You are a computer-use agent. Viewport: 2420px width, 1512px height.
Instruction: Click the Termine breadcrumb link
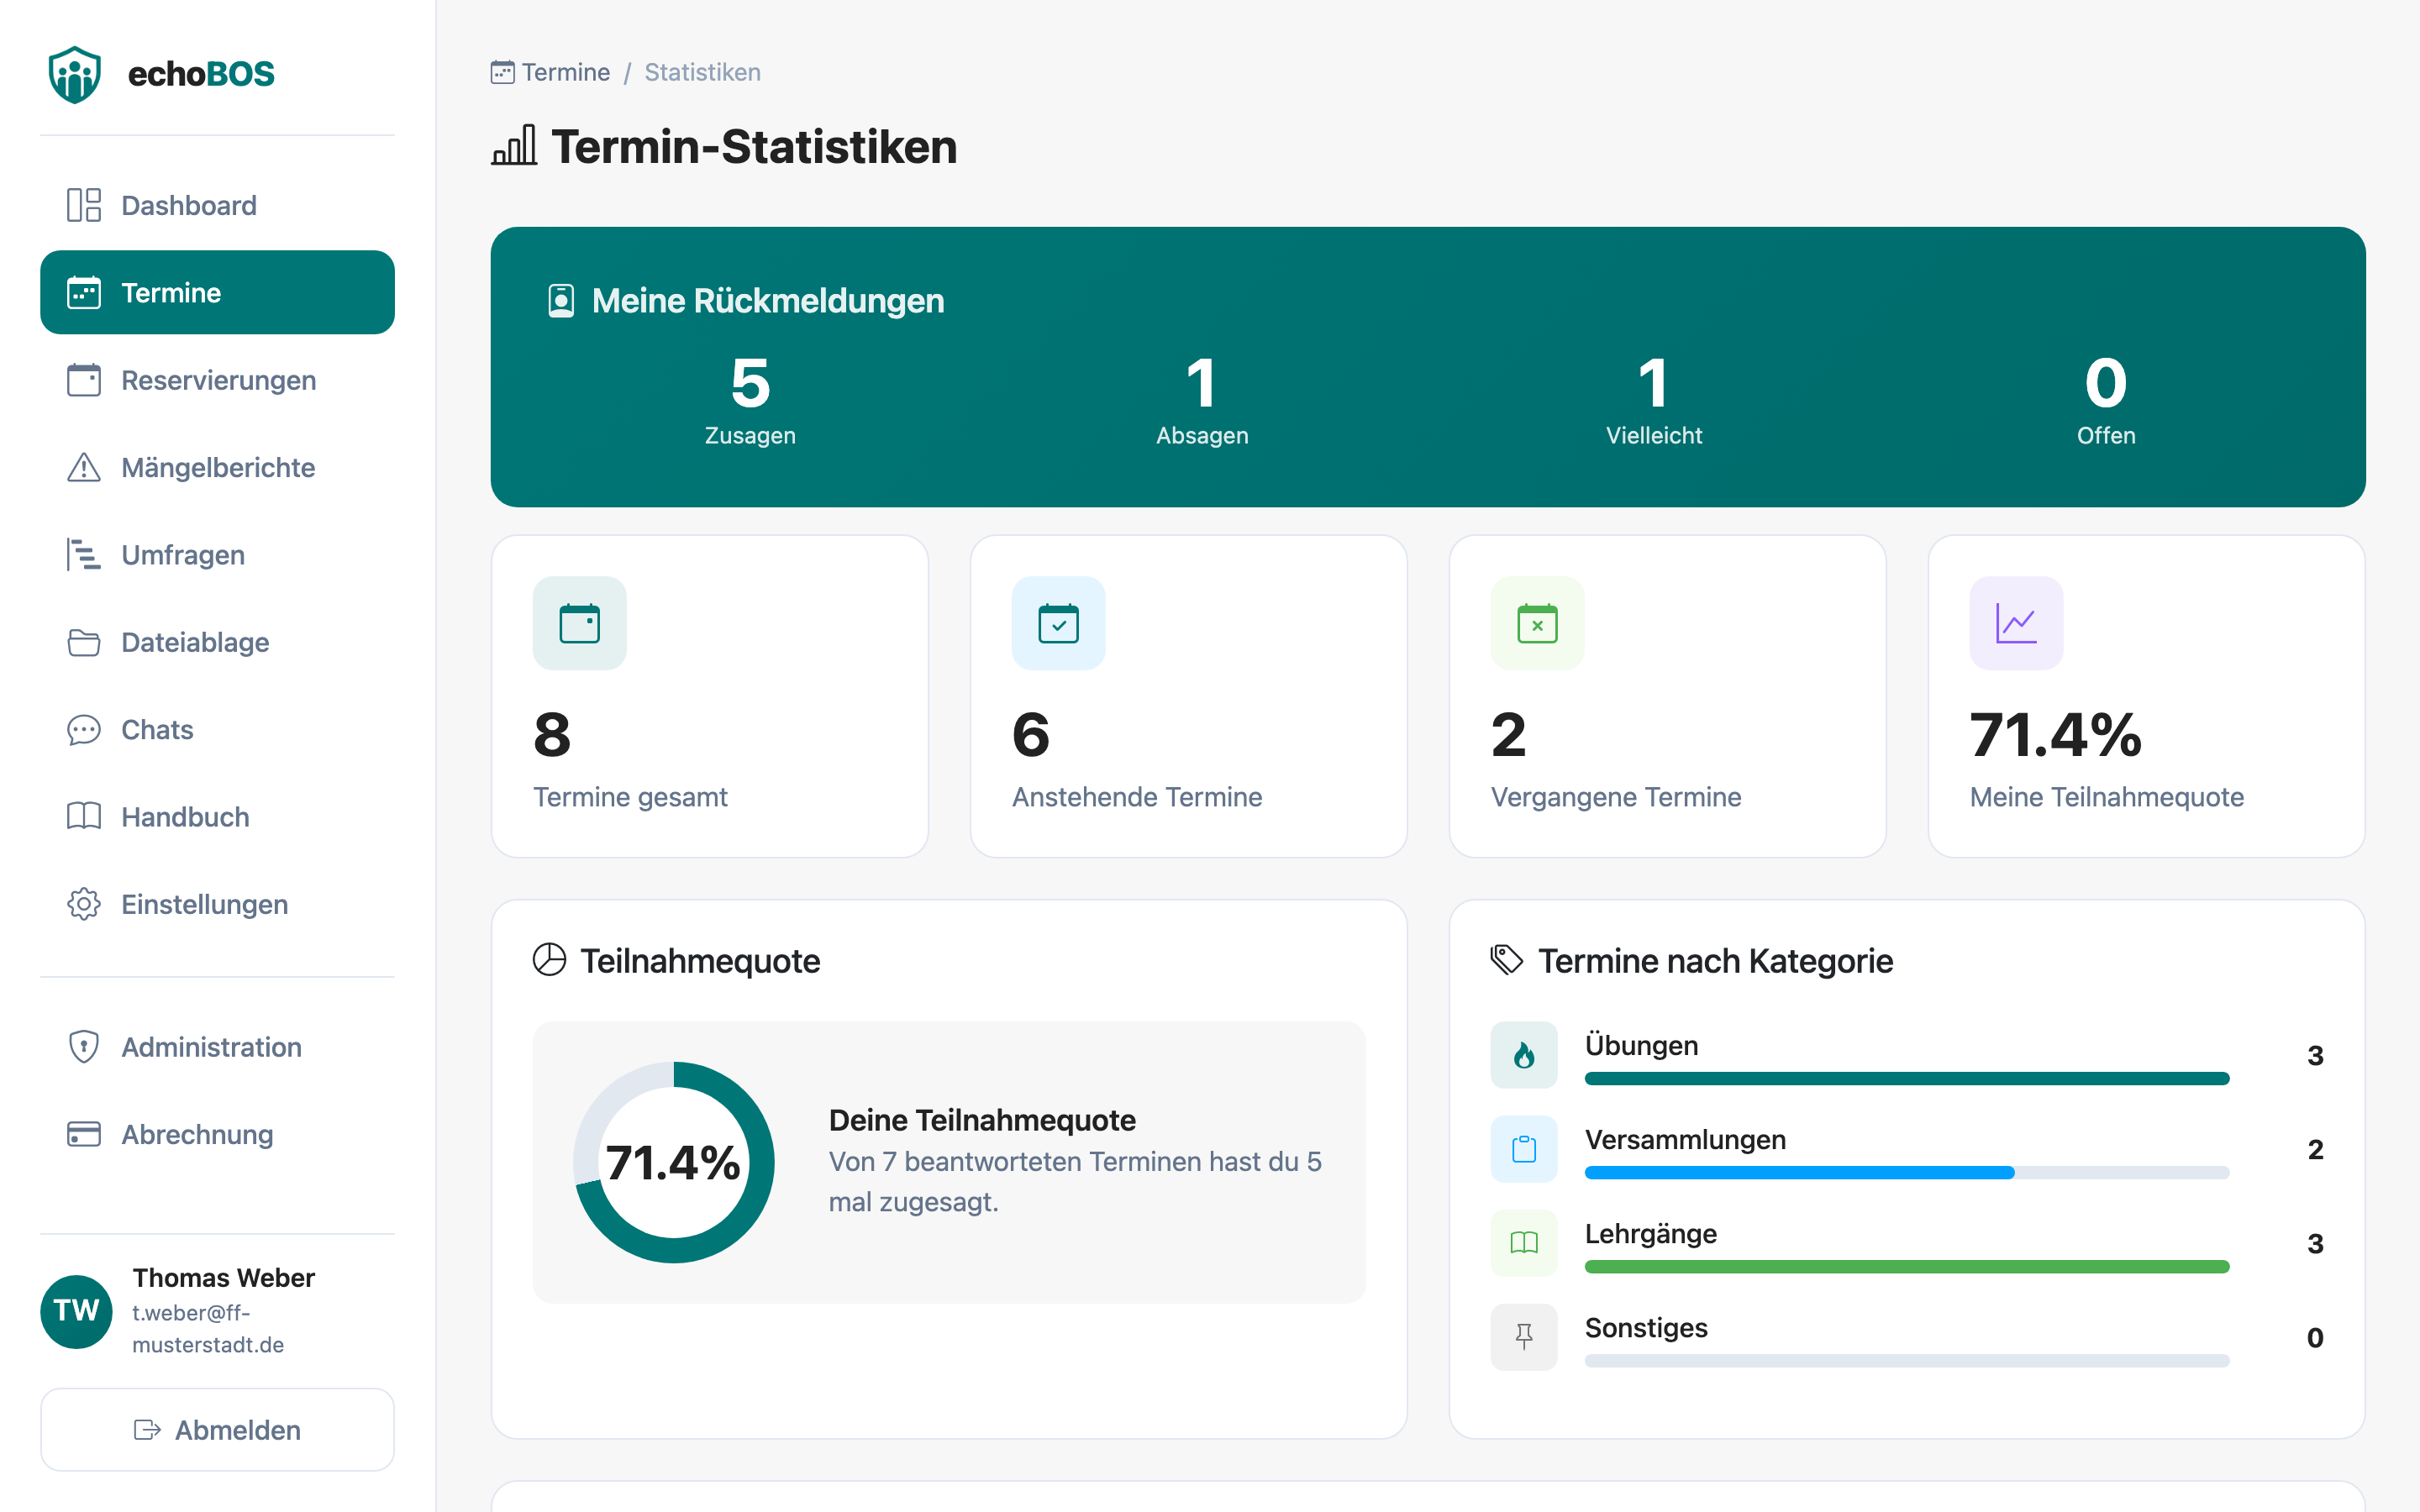tap(550, 72)
